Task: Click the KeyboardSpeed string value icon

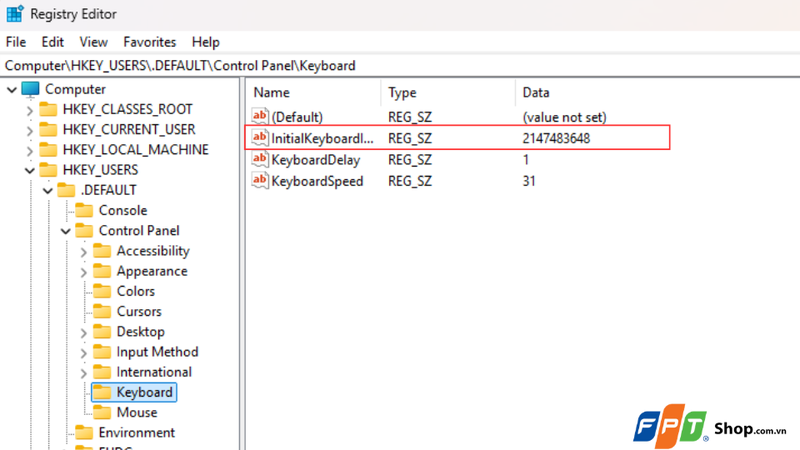Action: coord(260,181)
